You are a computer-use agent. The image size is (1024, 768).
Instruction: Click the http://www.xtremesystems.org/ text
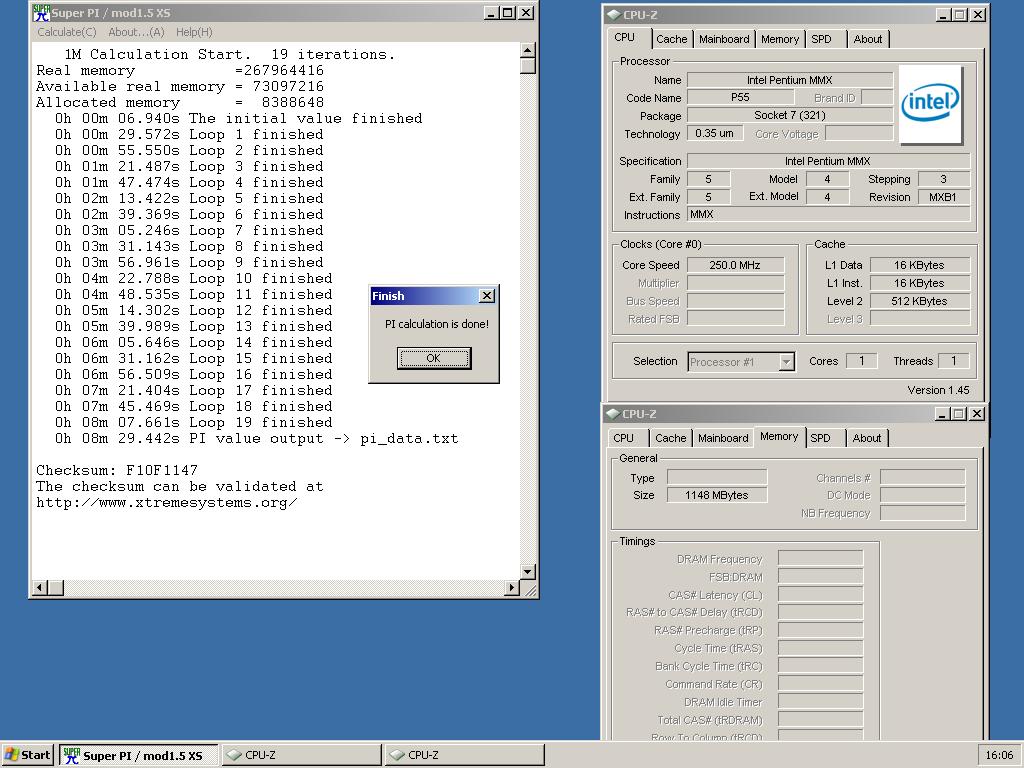click(167, 502)
